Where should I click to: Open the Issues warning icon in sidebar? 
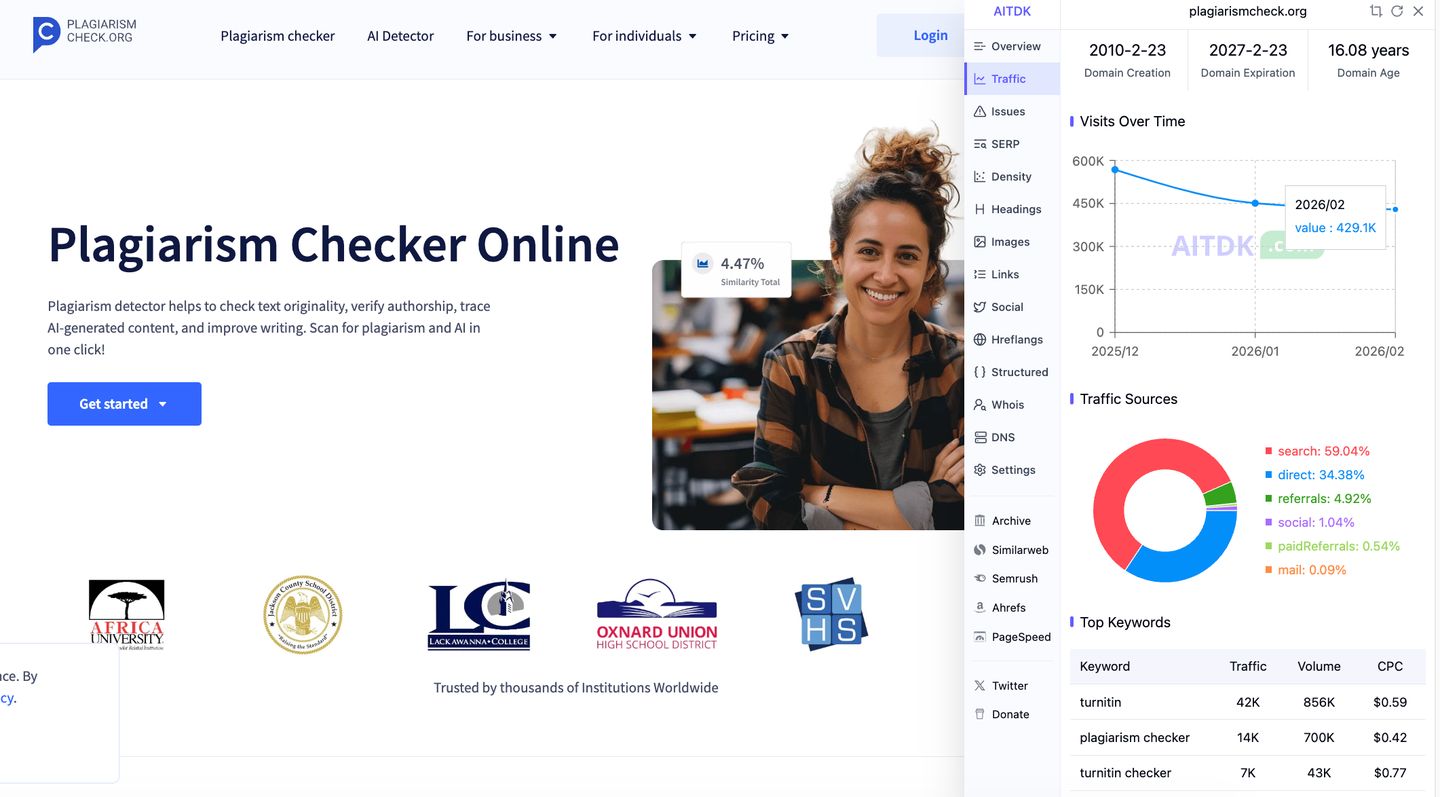[x=980, y=112]
